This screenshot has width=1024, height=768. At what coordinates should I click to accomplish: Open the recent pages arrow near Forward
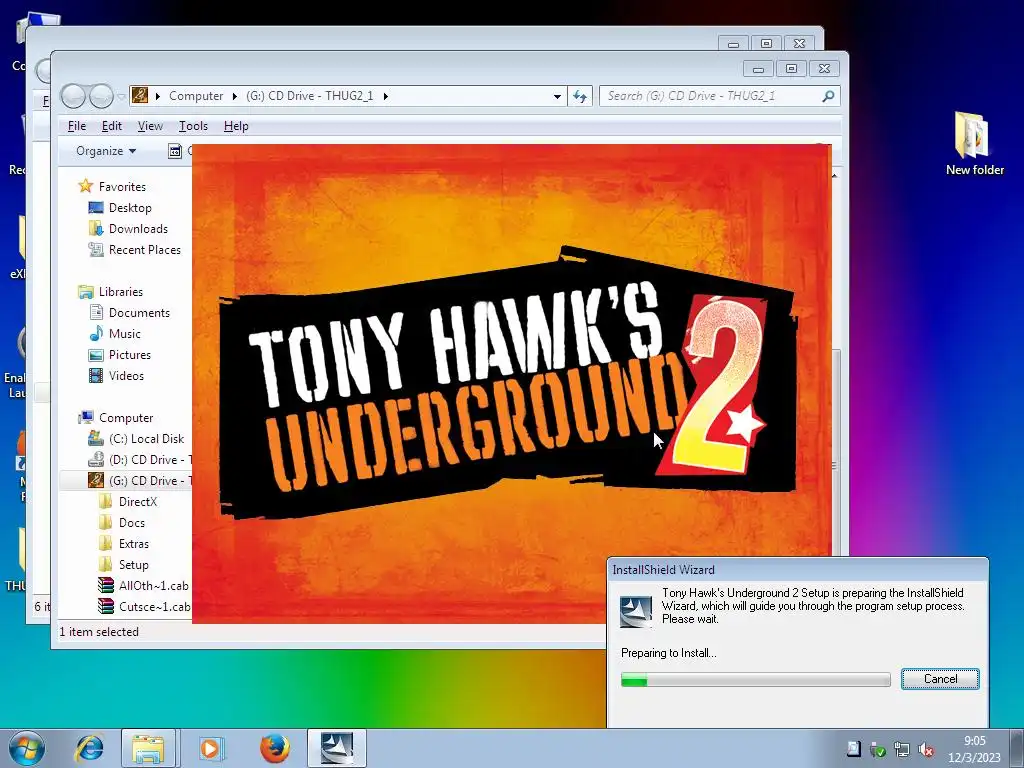(x=121, y=97)
